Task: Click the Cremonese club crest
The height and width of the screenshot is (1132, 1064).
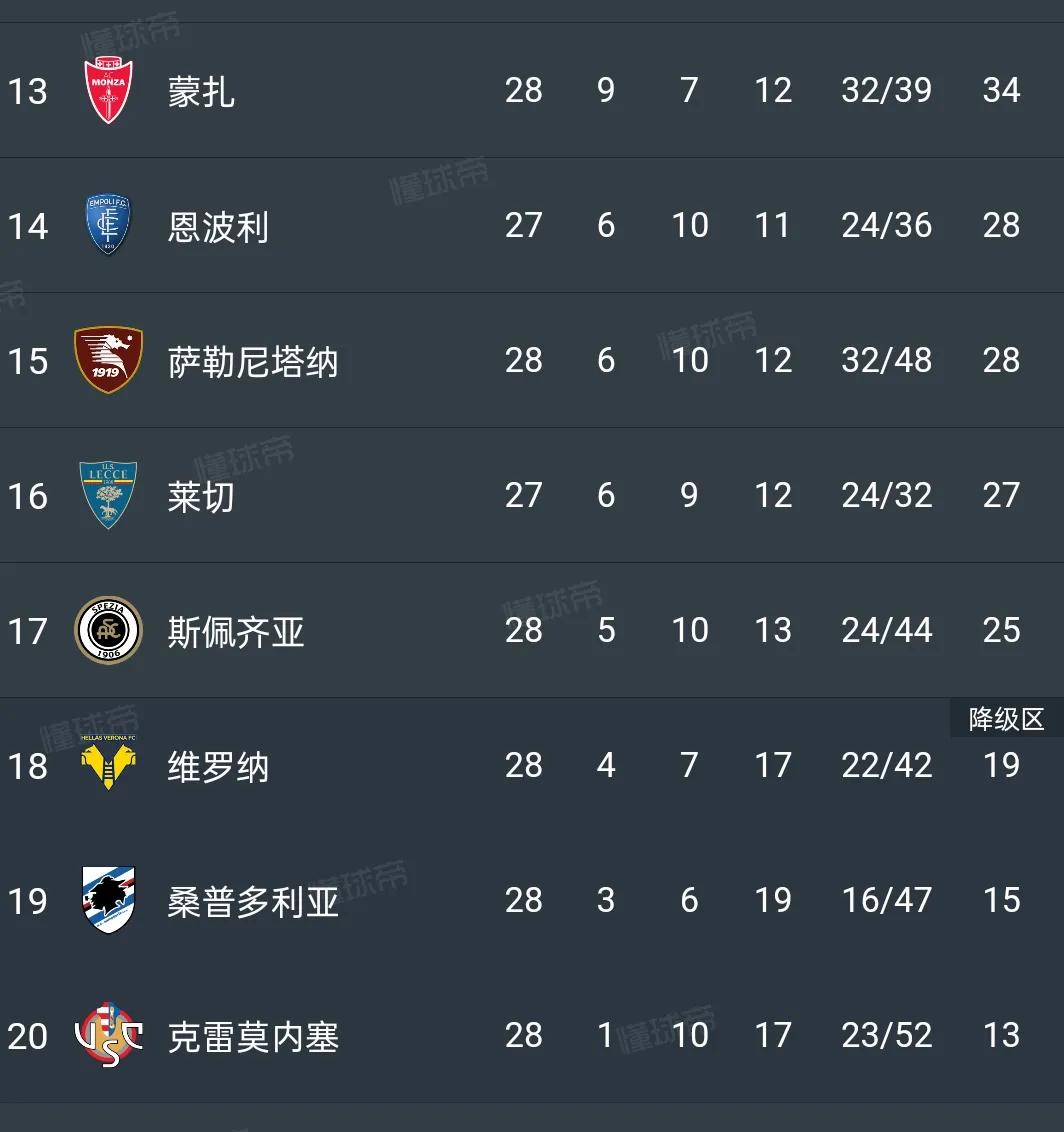Action: [x=108, y=1035]
